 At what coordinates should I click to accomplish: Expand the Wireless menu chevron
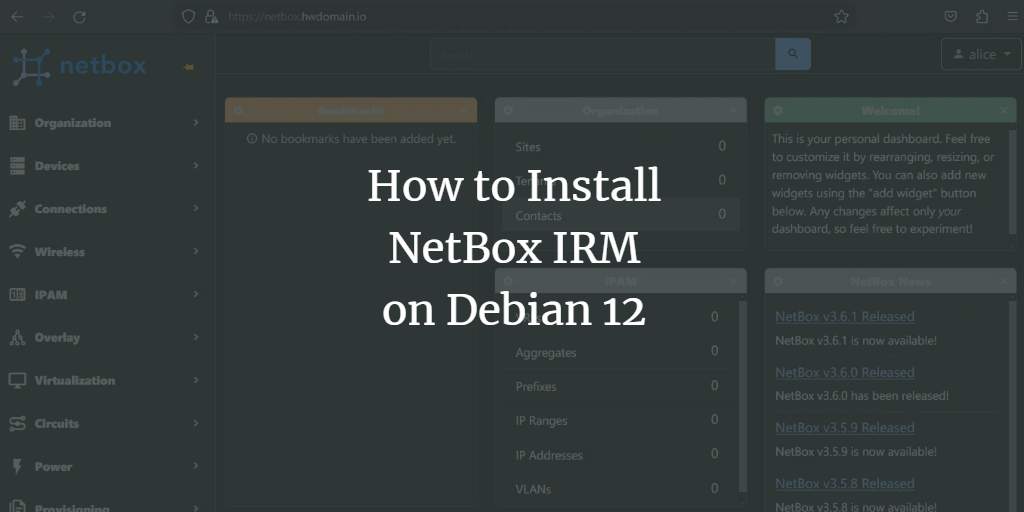[195, 251]
